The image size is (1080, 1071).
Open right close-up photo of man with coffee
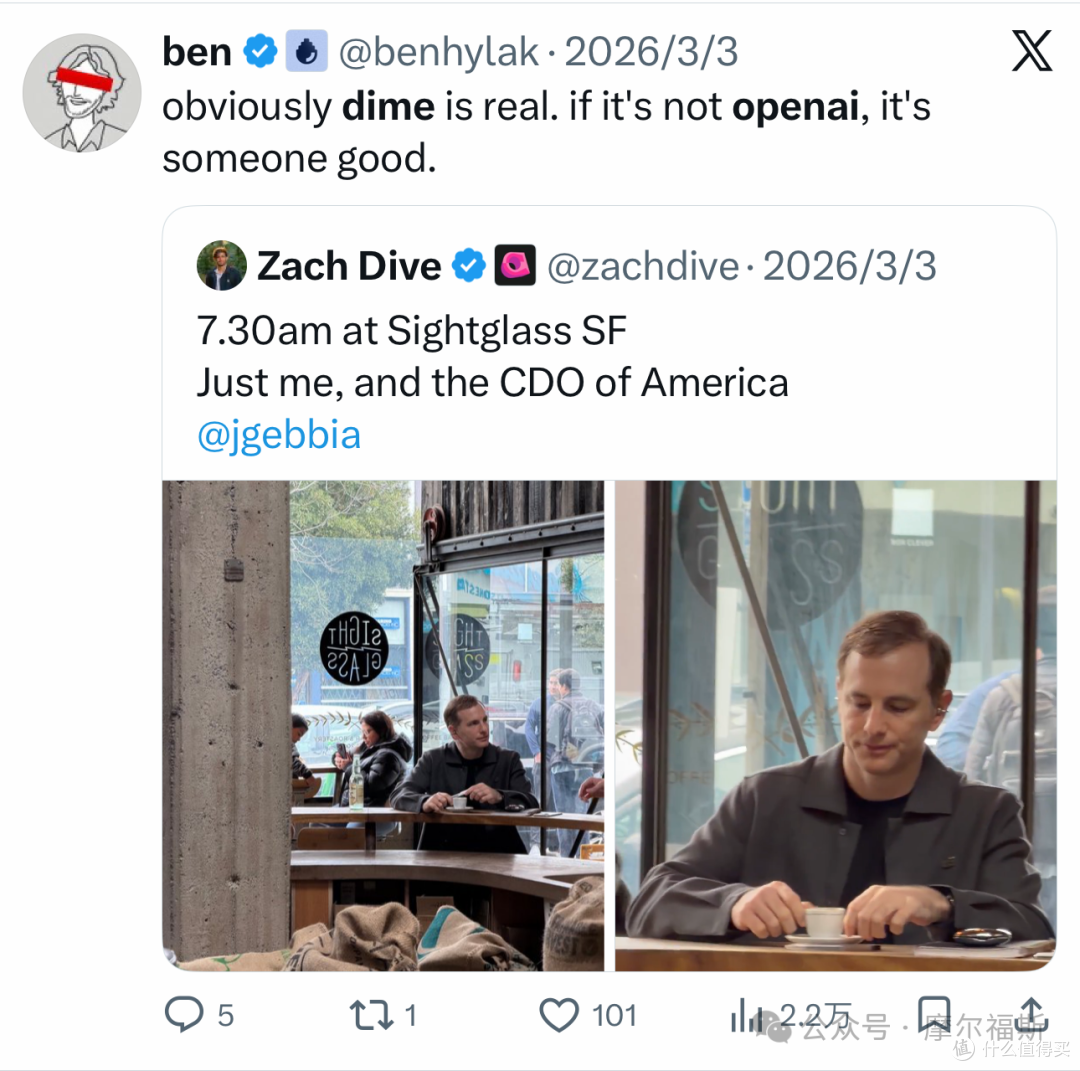[x=835, y=725]
